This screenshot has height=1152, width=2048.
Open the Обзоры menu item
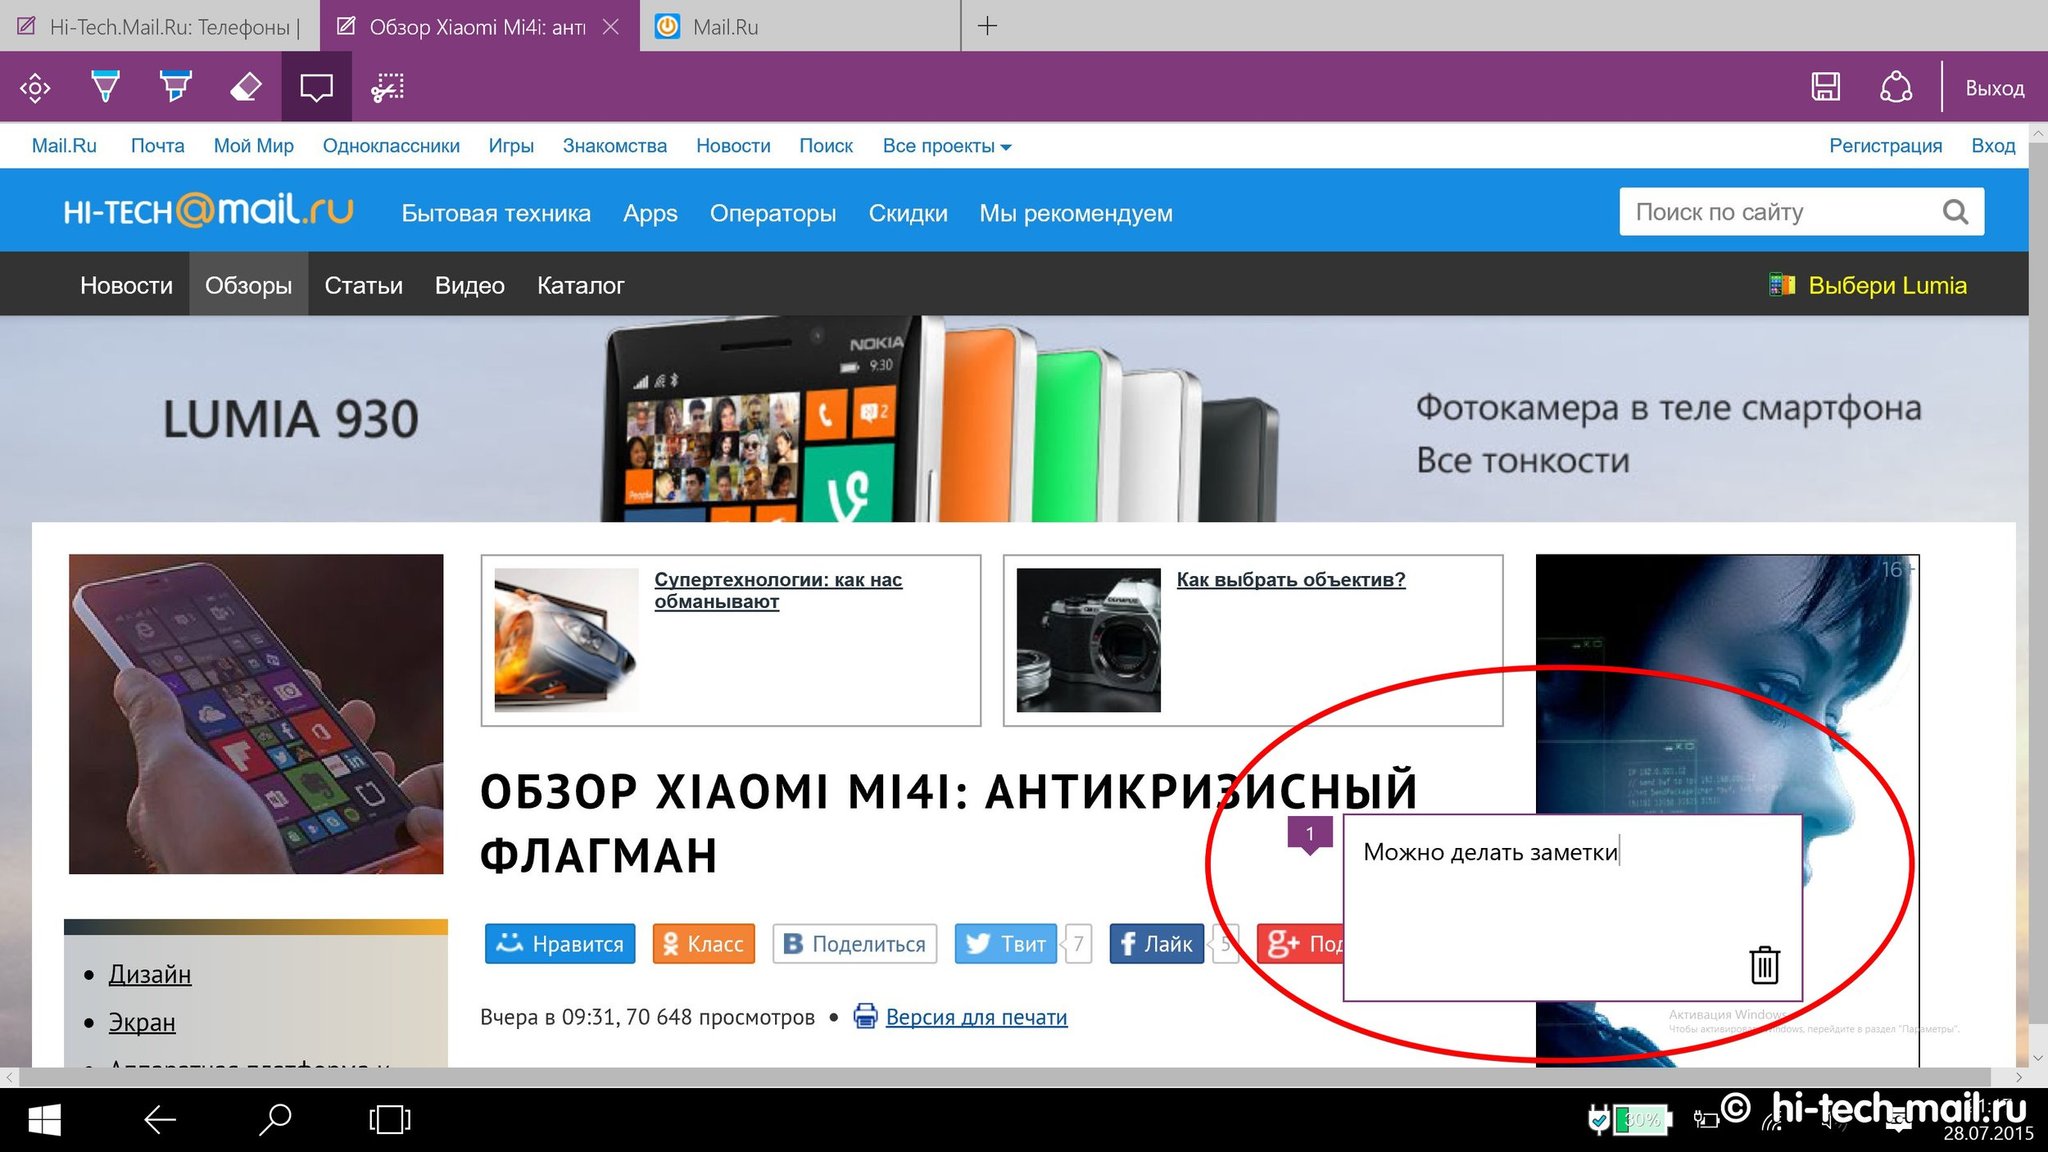pos(248,285)
